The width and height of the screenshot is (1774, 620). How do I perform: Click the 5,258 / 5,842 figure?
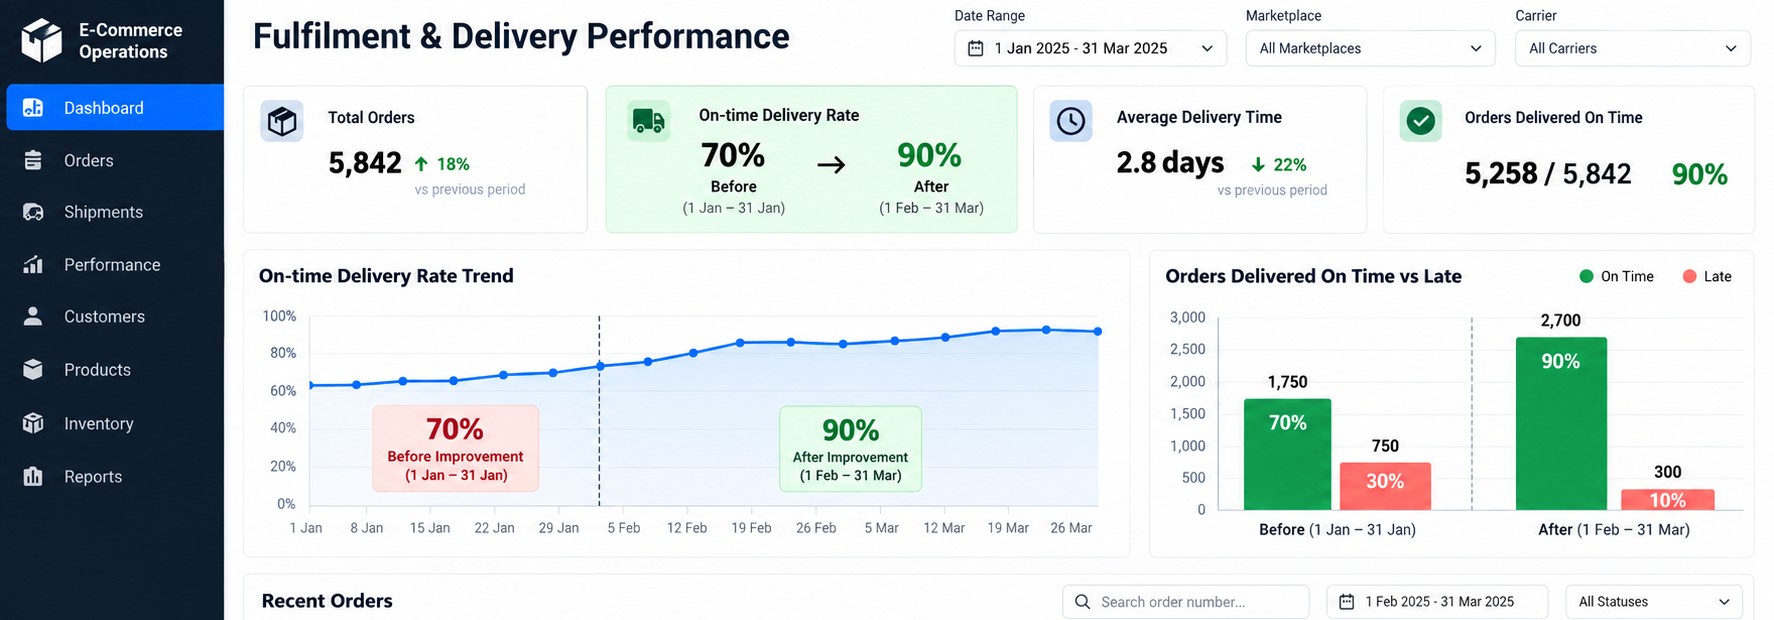tap(1548, 174)
